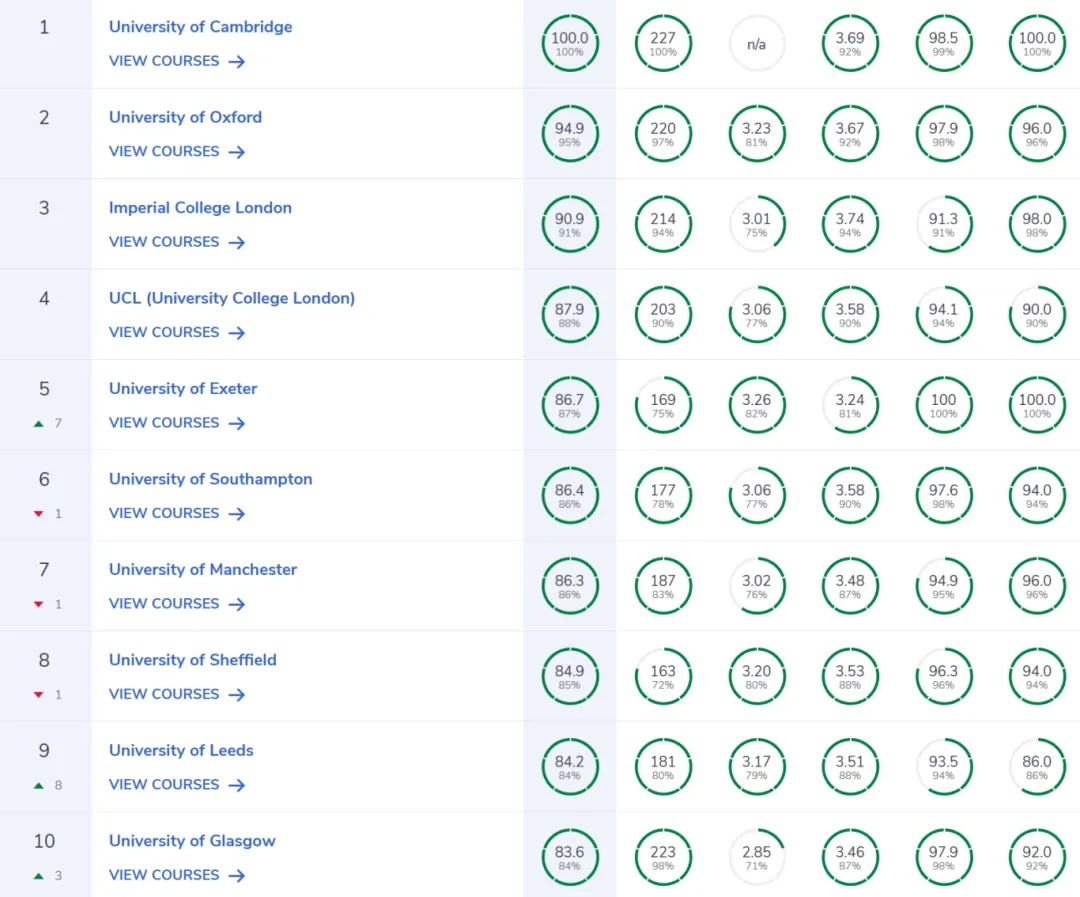
Task: Click Cambridge's n/a score circle
Action: point(757,44)
